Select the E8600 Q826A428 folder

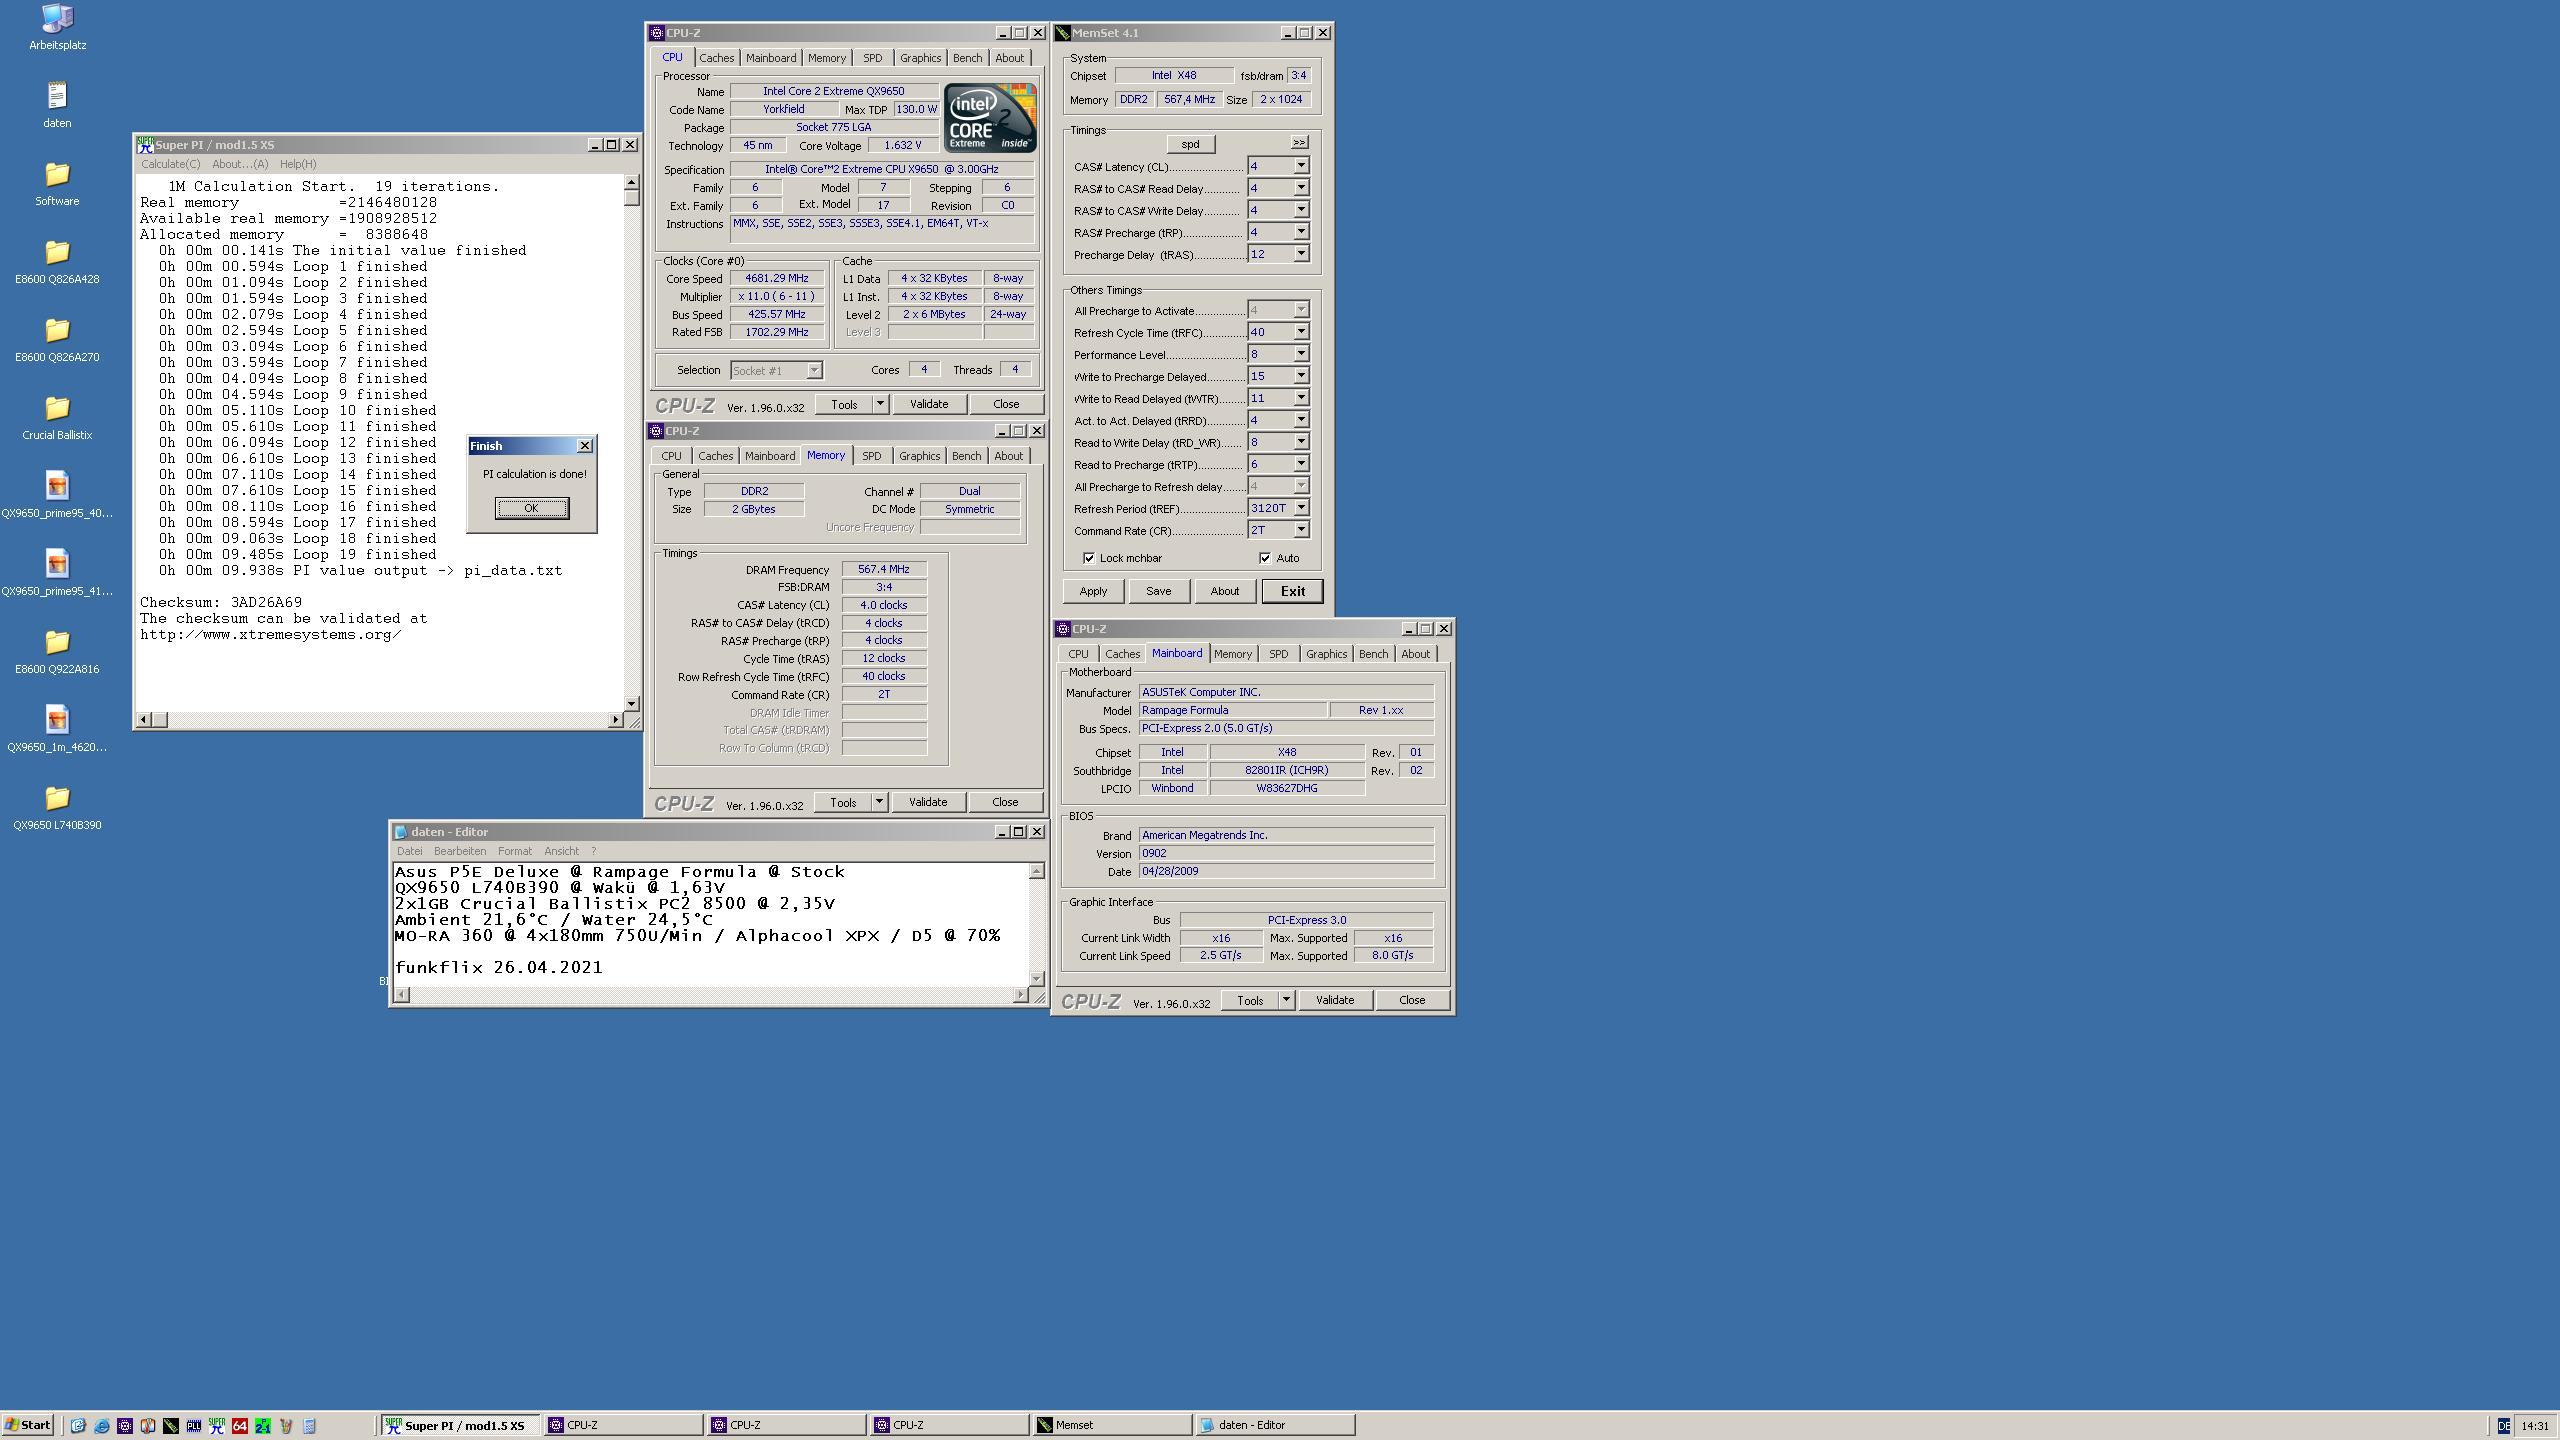coord(57,261)
